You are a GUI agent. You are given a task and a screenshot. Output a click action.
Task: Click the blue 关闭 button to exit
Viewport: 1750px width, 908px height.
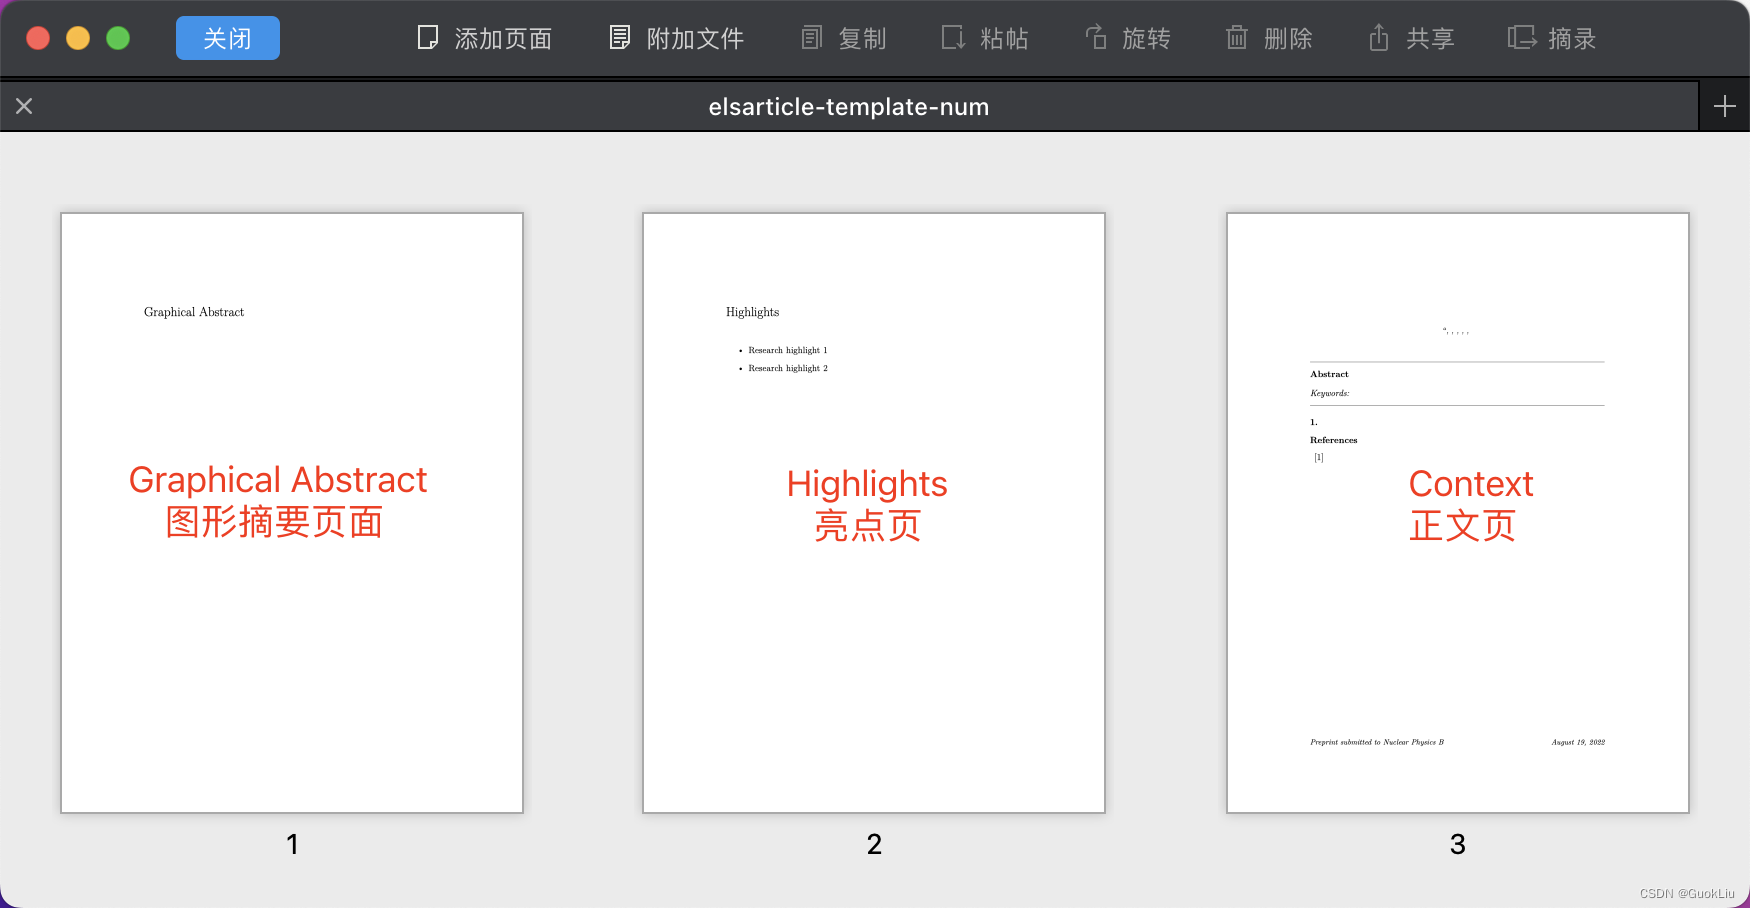[x=227, y=37]
